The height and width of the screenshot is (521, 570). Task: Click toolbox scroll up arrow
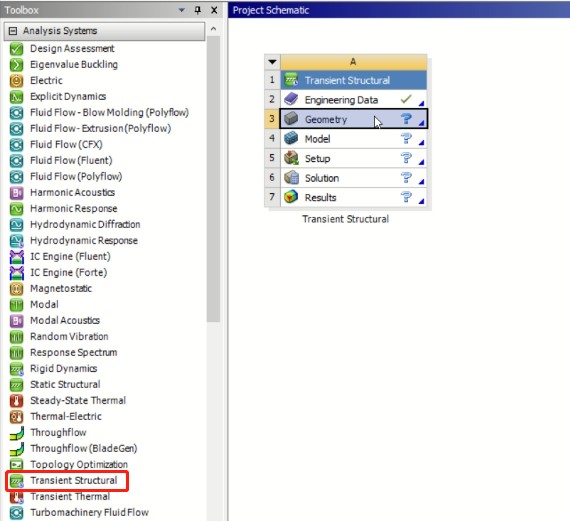(x=213, y=29)
